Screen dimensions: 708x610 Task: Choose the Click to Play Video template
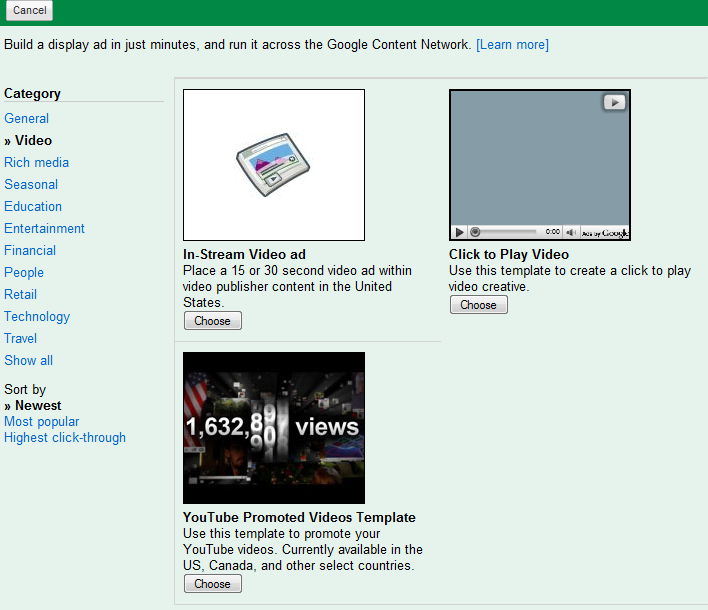(x=479, y=305)
